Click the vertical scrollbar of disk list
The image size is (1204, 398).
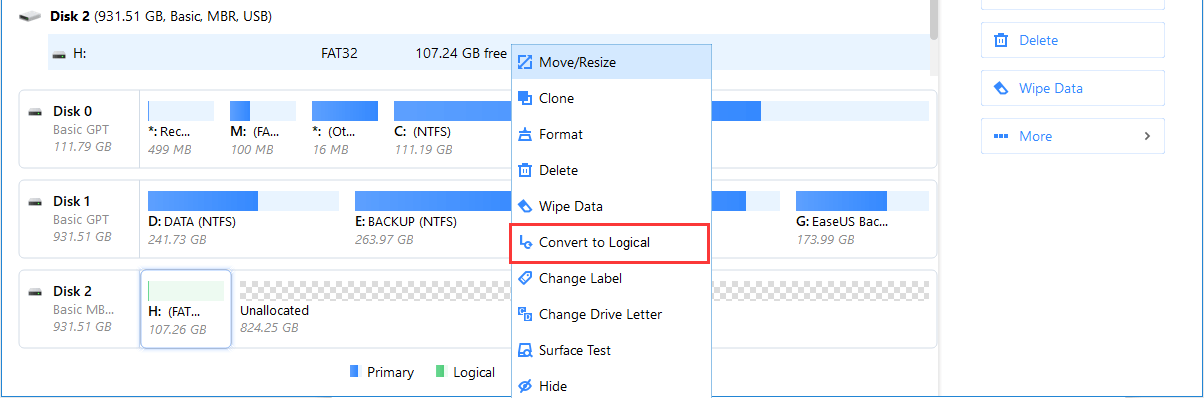point(934,20)
